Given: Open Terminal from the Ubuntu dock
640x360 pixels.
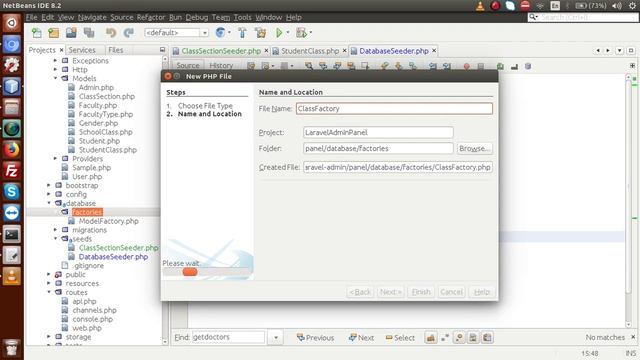Looking at the screenshot, I should coord(11,234).
